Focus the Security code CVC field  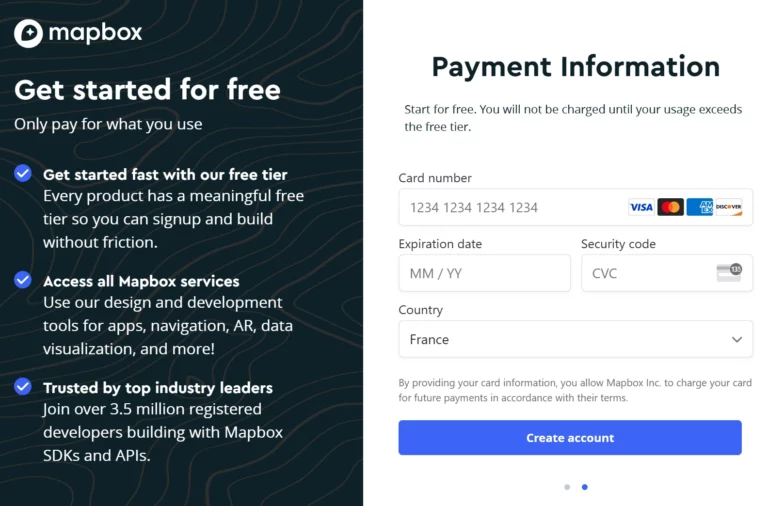667,273
